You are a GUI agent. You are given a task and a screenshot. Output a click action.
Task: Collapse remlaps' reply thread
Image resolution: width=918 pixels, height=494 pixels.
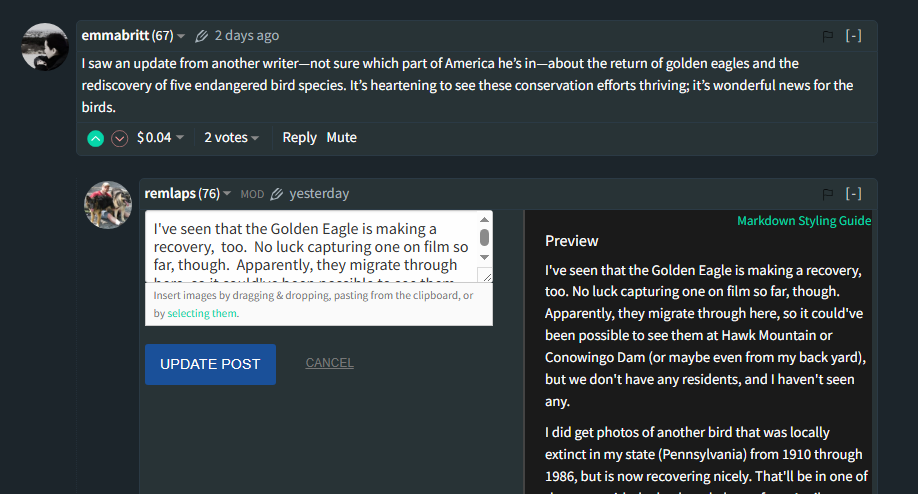(853, 194)
